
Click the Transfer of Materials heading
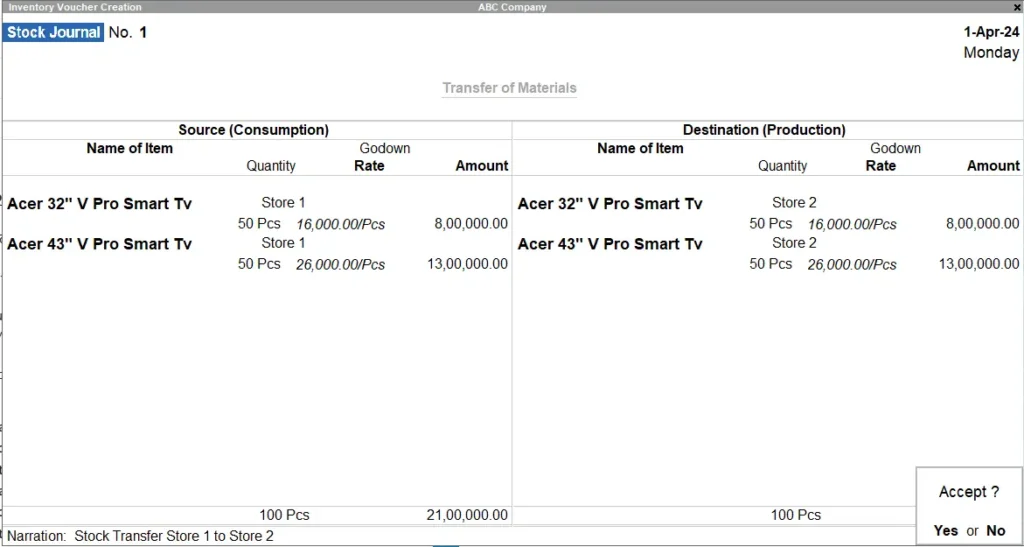click(509, 88)
